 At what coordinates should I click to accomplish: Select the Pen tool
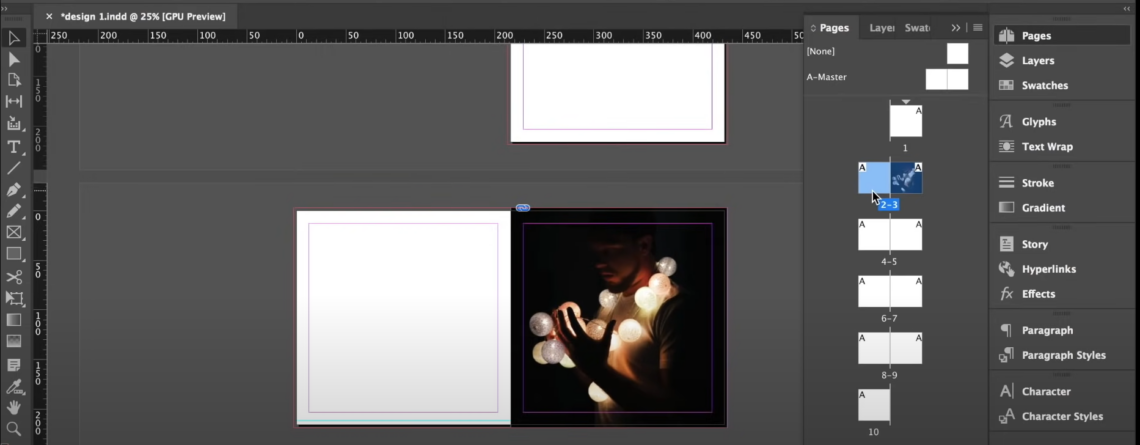tap(14, 190)
